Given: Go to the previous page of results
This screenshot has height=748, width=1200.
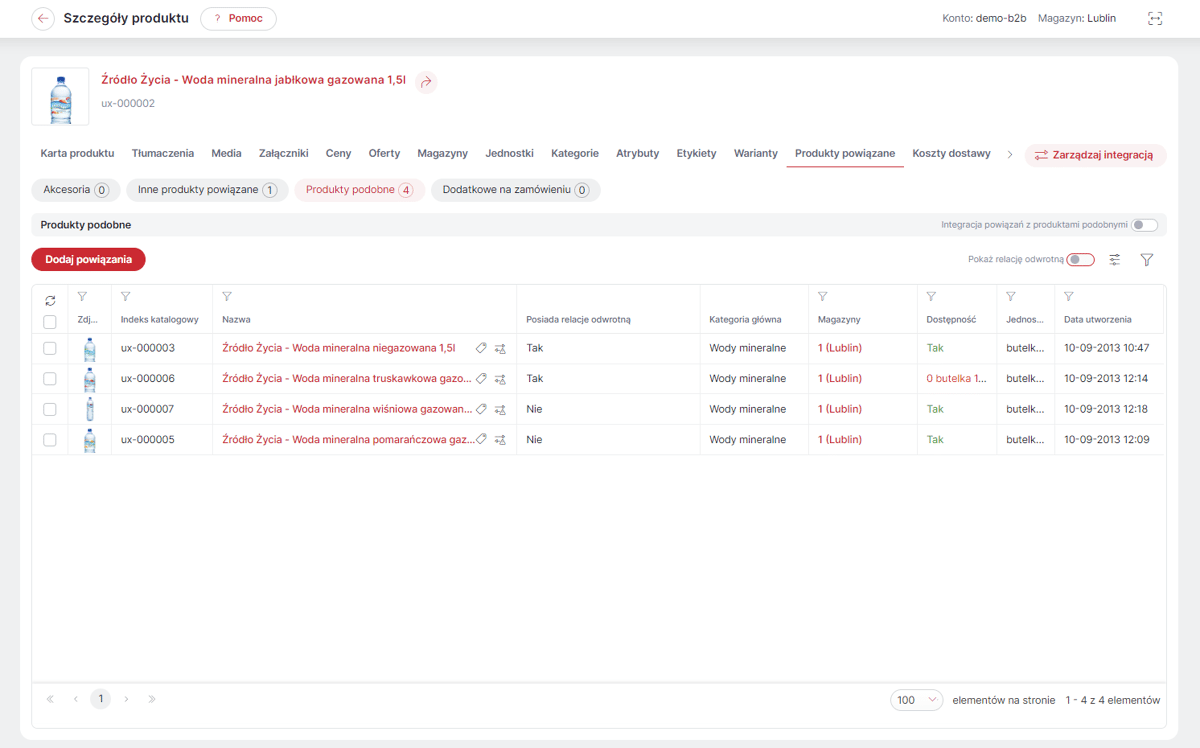Looking at the screenshot, I should tap(75, 699).
